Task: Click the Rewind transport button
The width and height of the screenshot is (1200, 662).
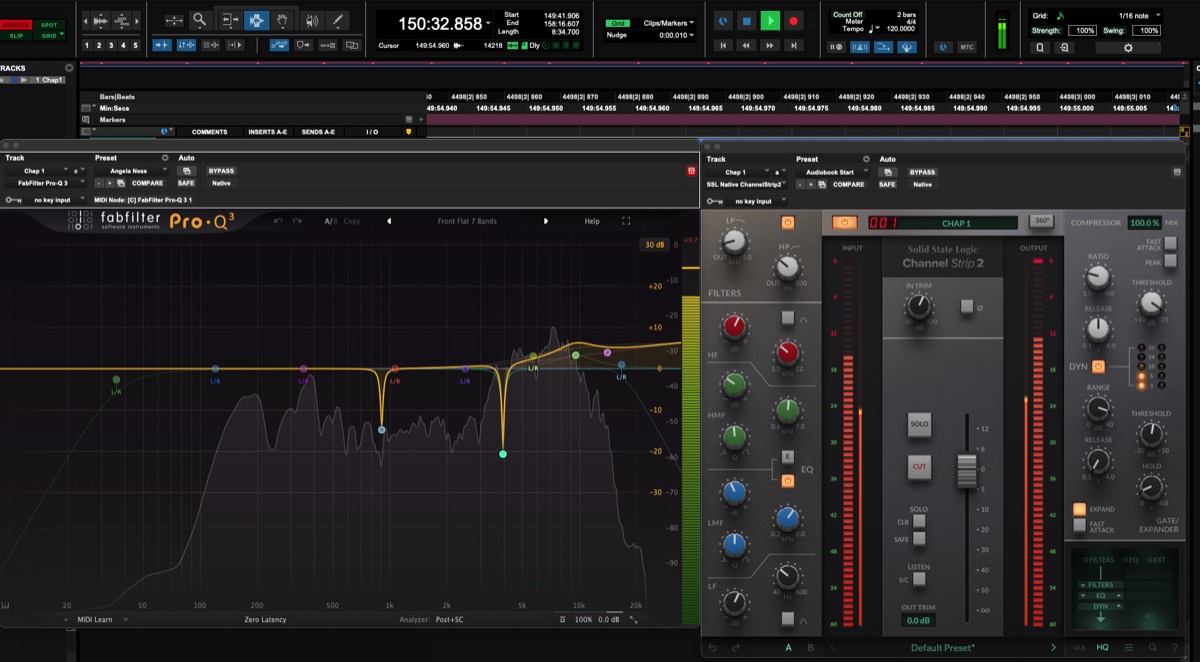Action: pos(746,46)
